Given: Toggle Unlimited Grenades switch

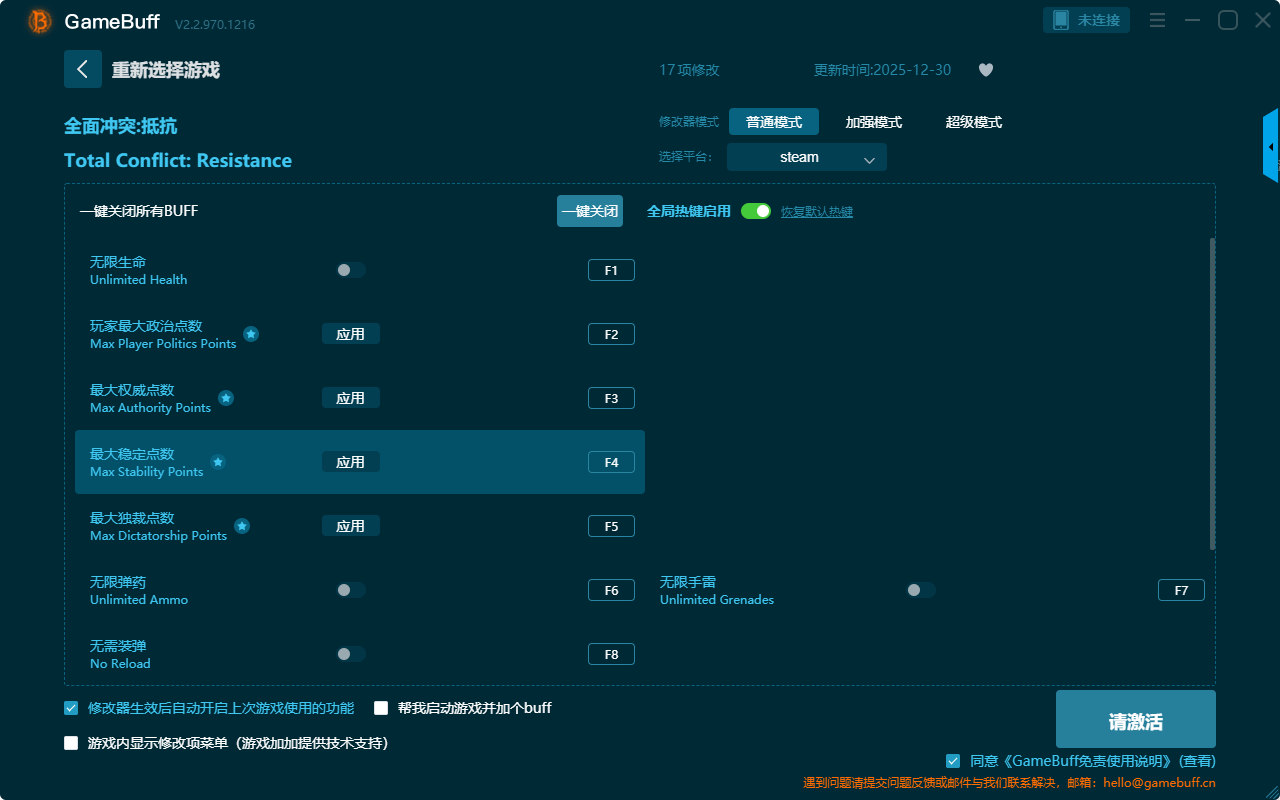Looking at the screenshot, I should (921, 590).
